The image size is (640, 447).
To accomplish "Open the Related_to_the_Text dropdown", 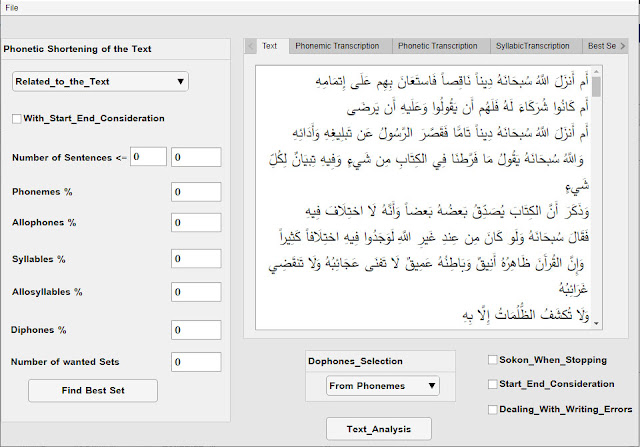I will click(100, 82).
